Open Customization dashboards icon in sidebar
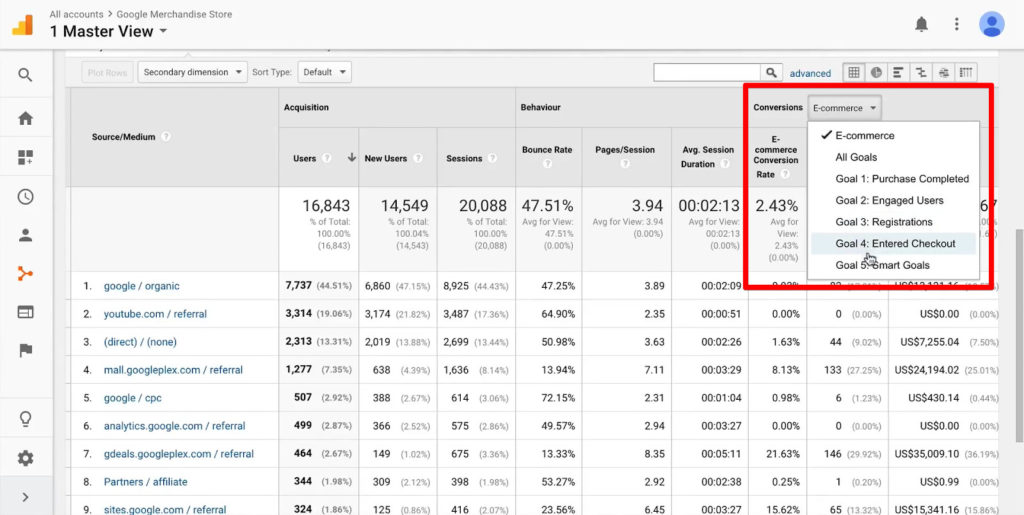This screenshot has height=515, width=1024. 25,157
